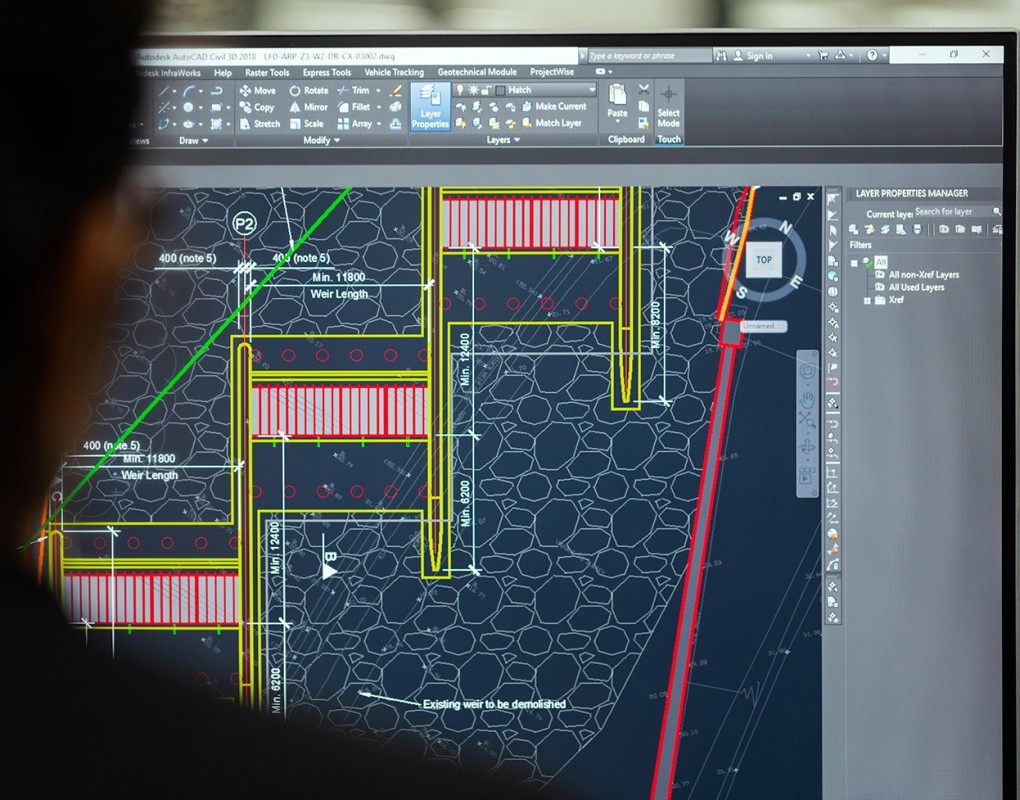Select the Scale tool
Viewport: 1020px width, 800px height.
coord(306,124)
